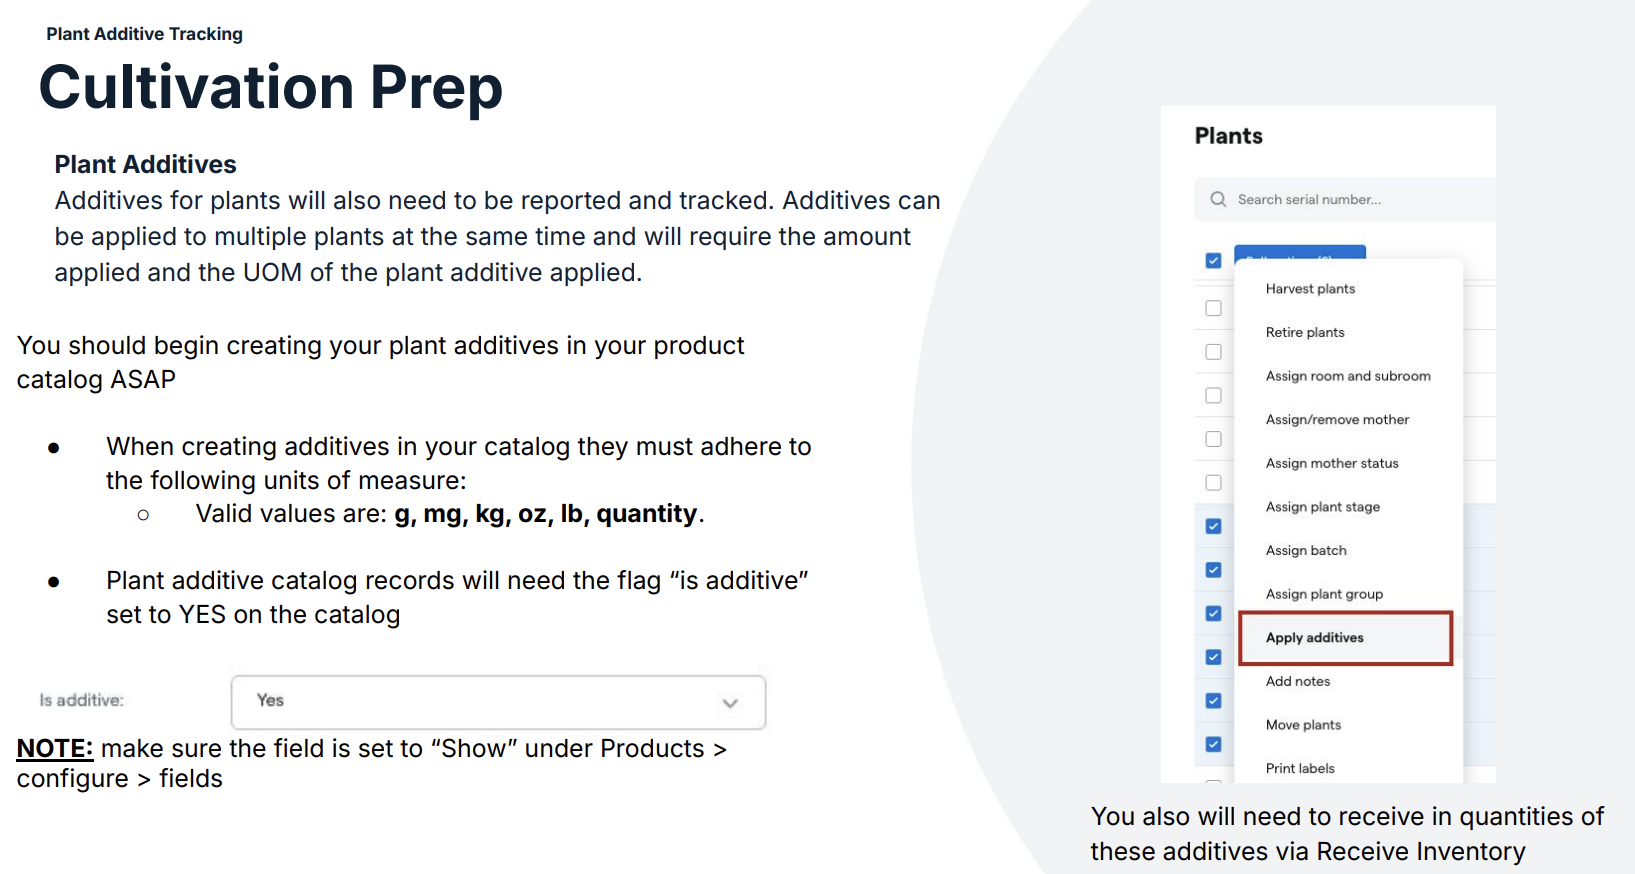
Task: Select Assign mother status entry
Action: [x=1332, y=463]
